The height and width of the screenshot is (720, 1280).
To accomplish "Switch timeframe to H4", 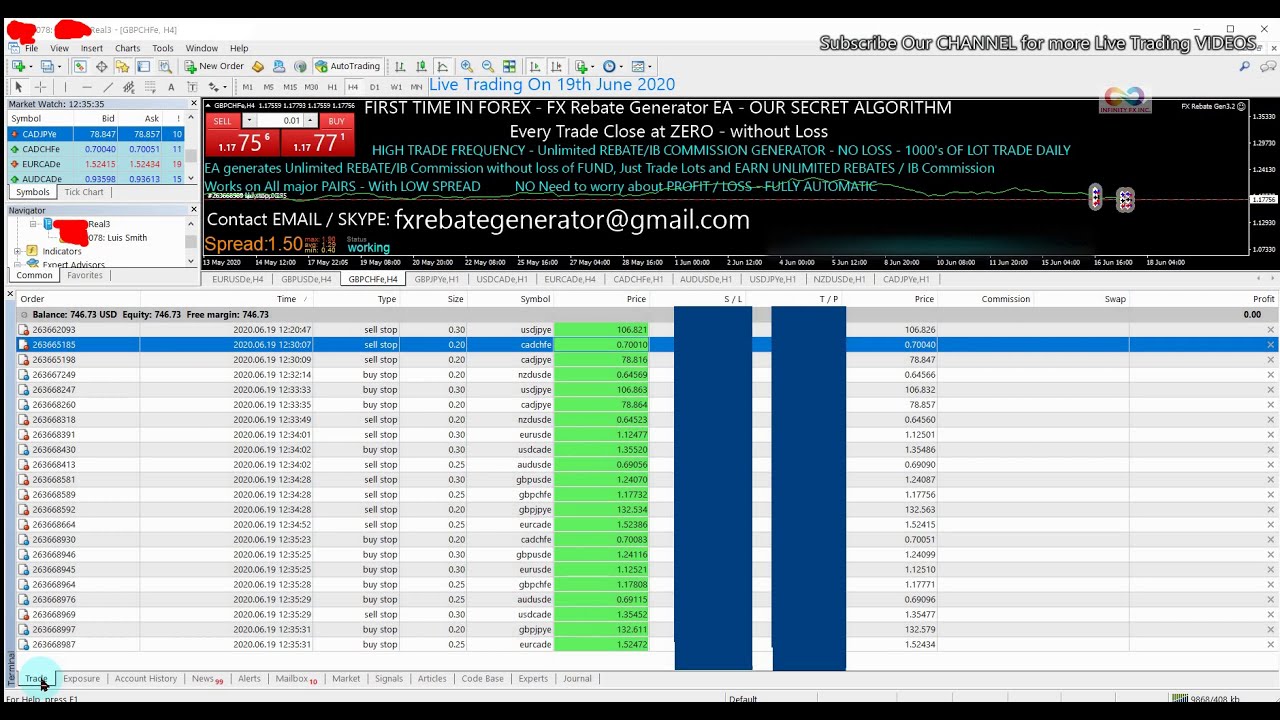I will pos(353,87).
